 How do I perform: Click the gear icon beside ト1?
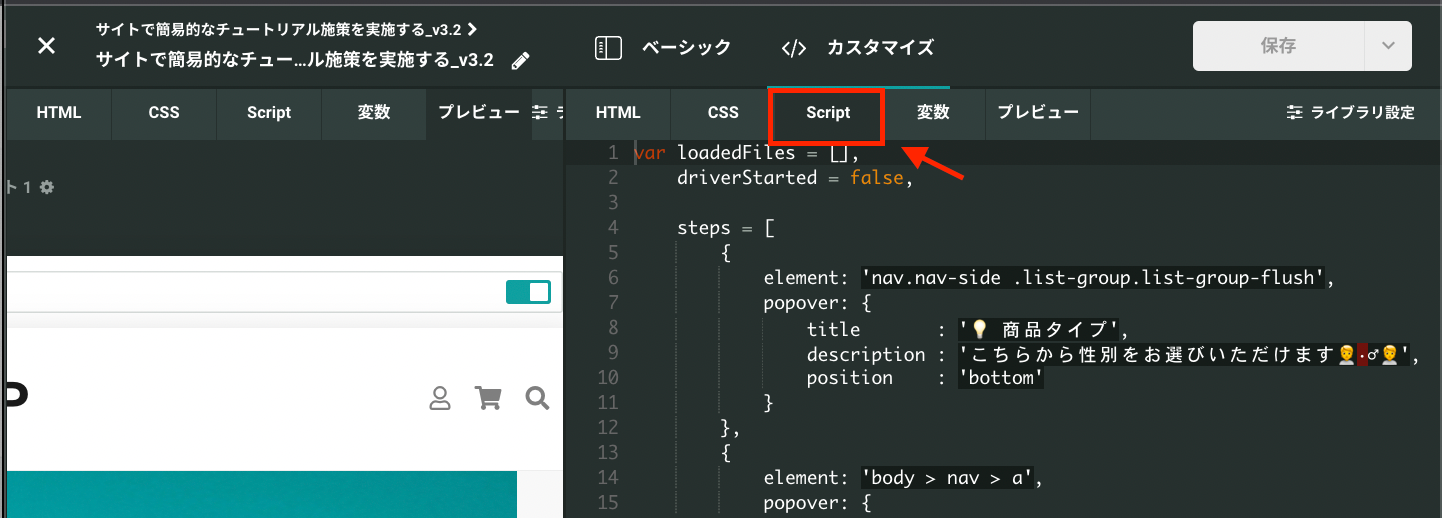(x=47, y=187)
